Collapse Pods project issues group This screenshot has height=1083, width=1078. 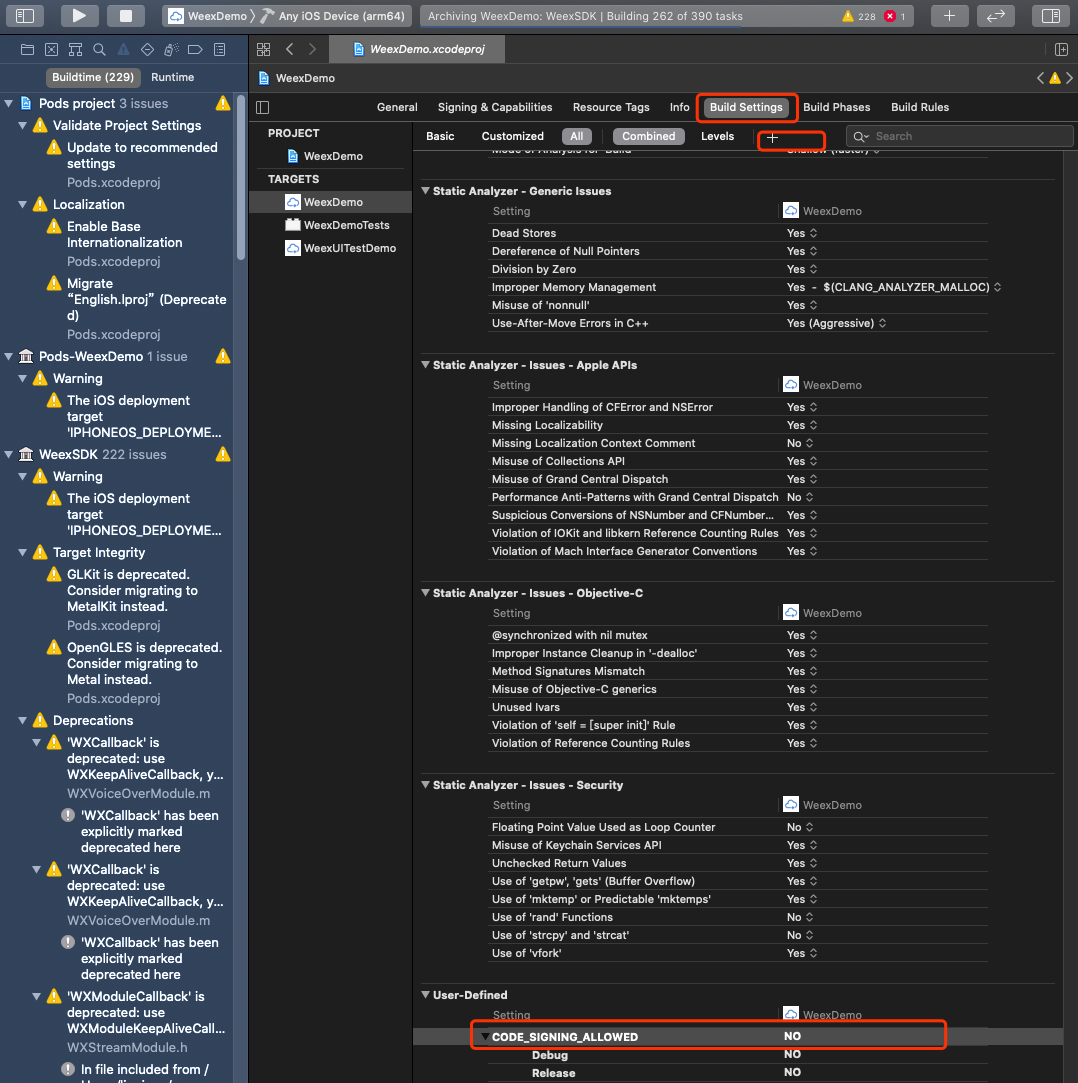tap(9, 104)
